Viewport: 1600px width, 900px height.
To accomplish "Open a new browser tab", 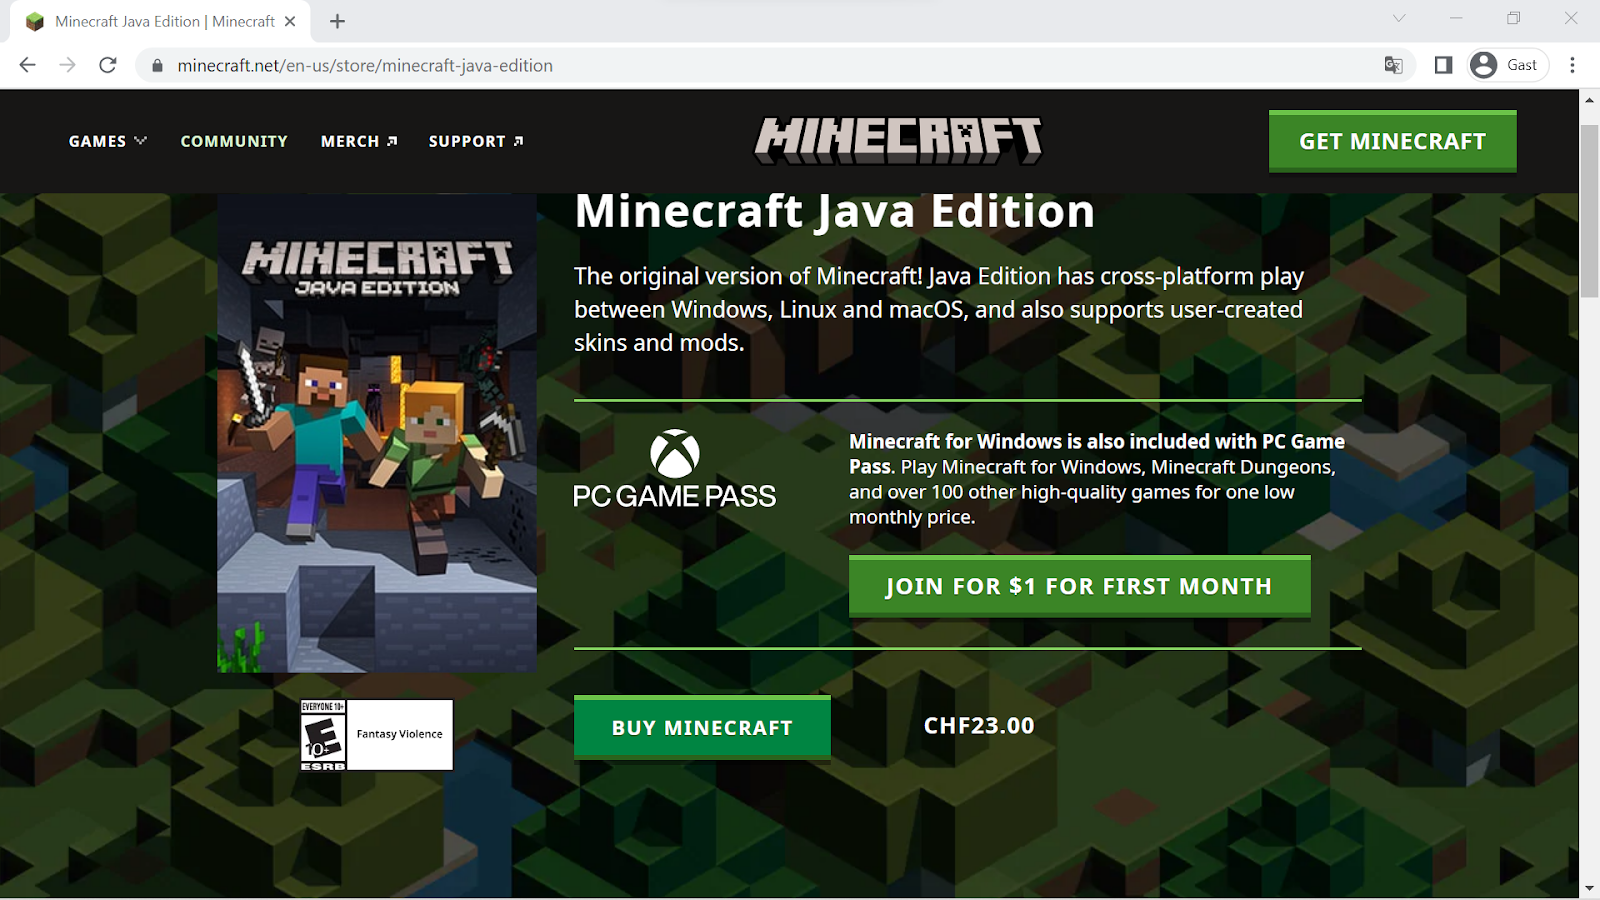I will pos(337,21).
